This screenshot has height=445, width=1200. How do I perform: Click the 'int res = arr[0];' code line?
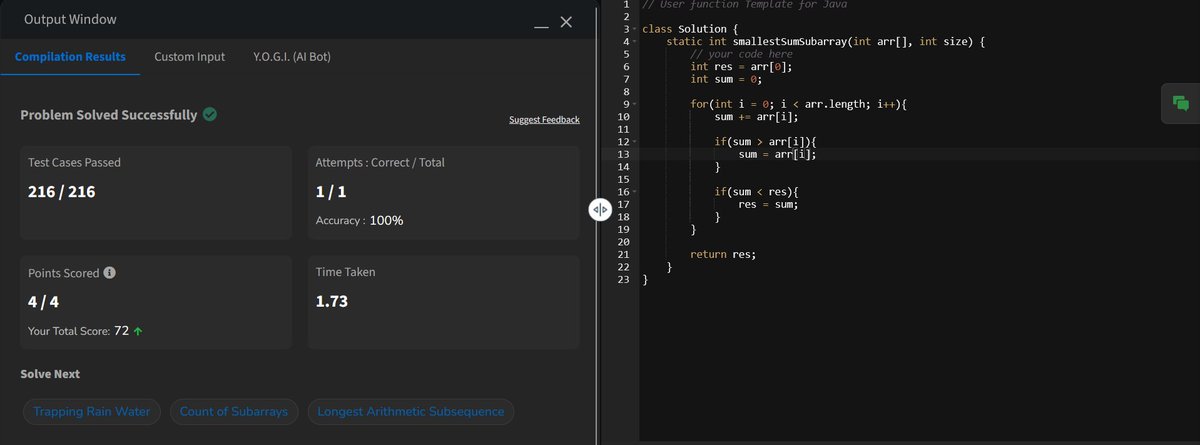[x=741, y=67]
